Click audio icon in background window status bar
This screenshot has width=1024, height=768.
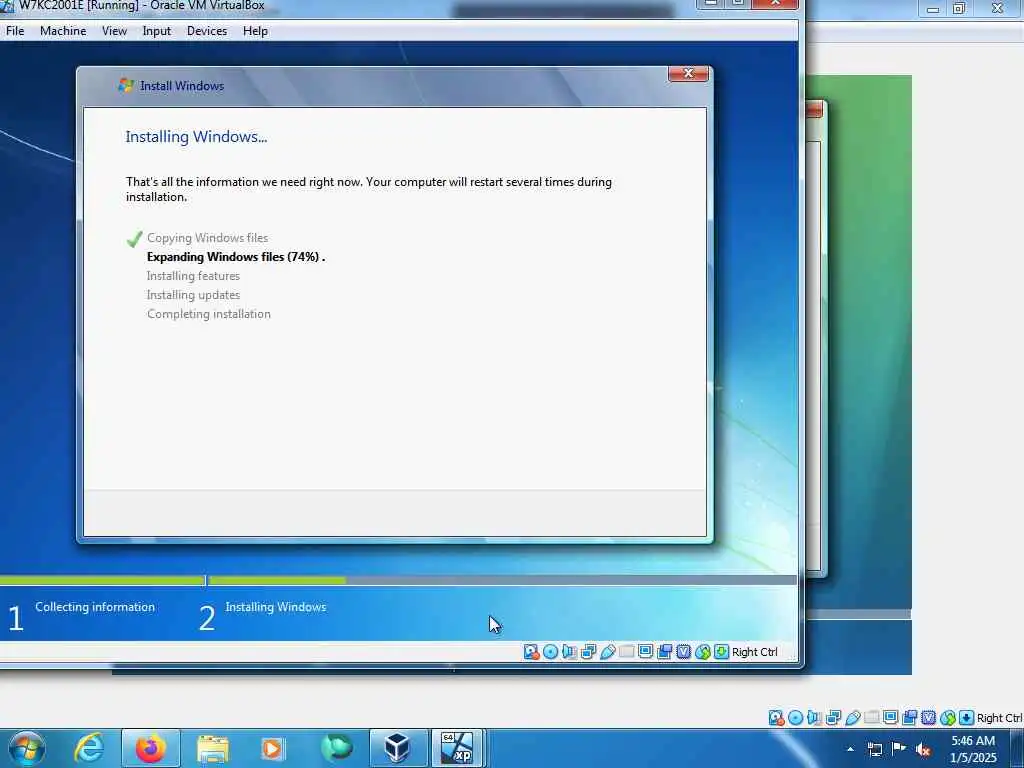[x=814, y=718]
